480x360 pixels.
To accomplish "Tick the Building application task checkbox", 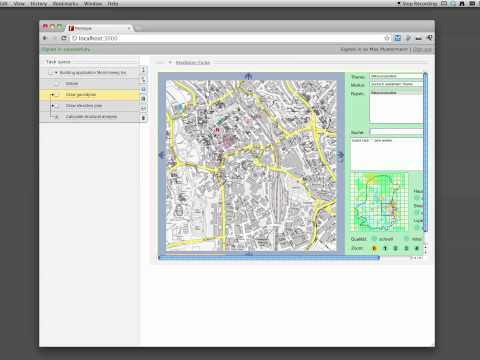I will [x=50, y=72].
